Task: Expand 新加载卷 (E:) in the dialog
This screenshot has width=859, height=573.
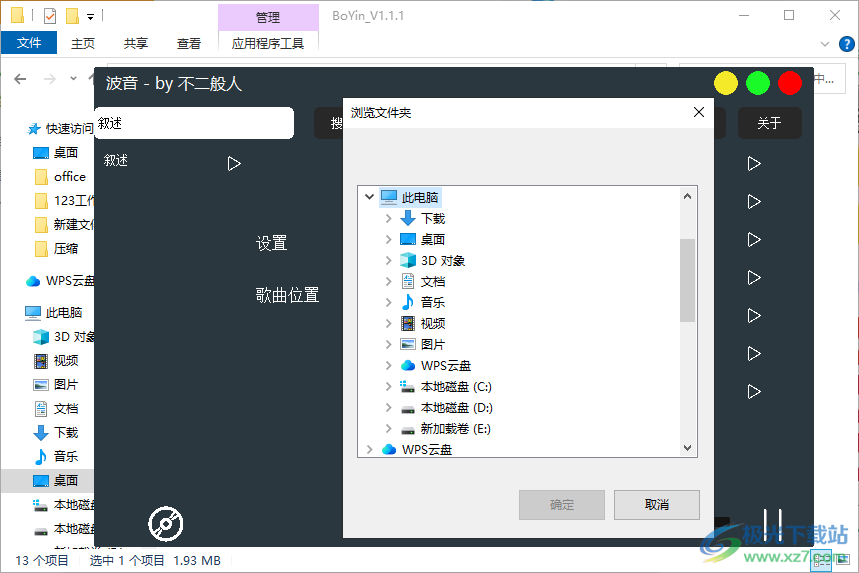Action: pos(388,428)
